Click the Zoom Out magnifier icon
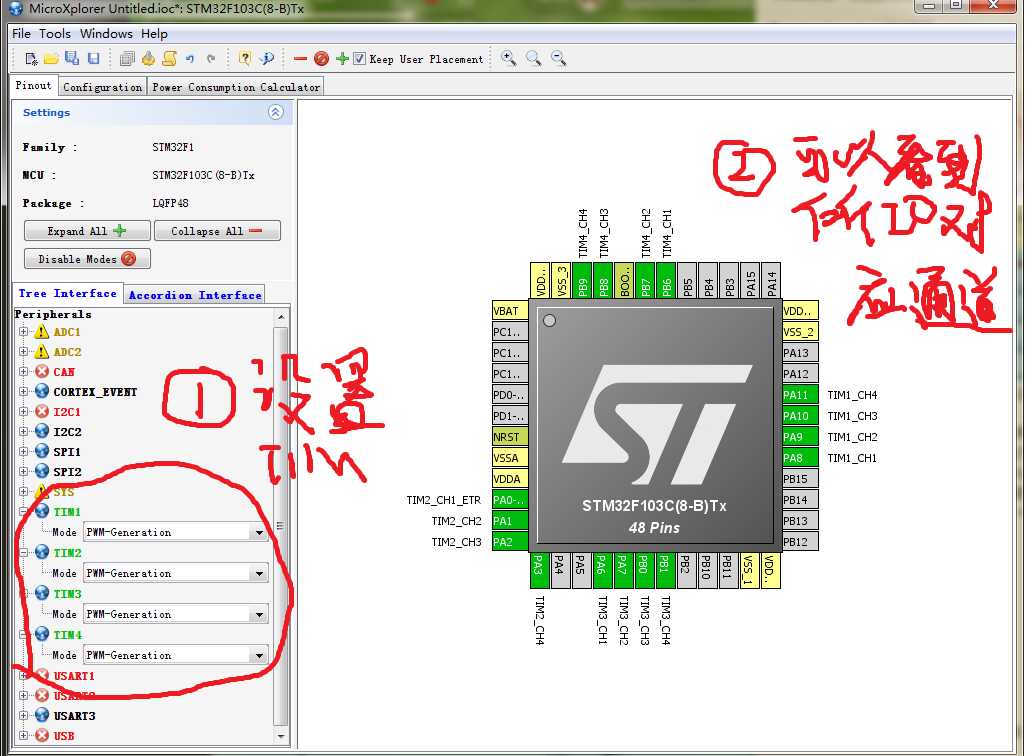 click(558, 58)
